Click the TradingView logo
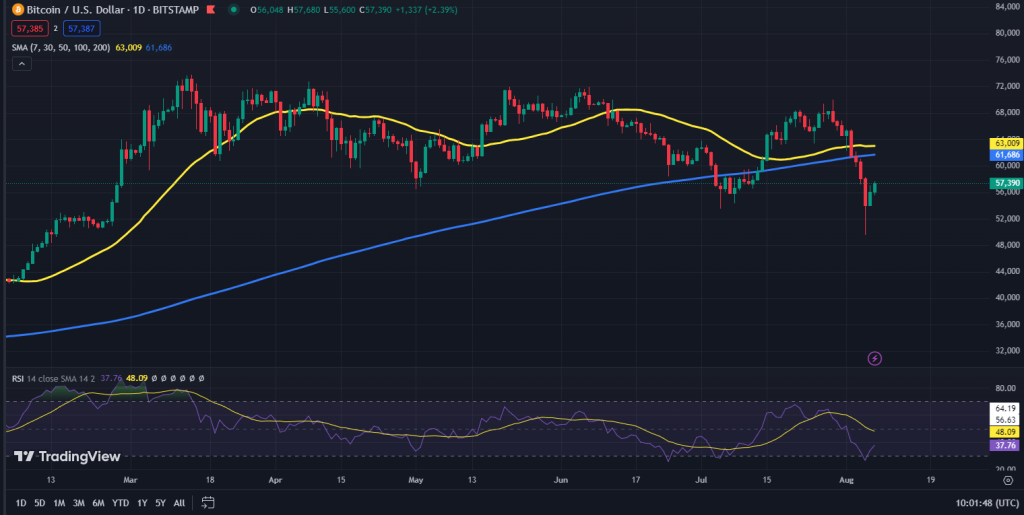The height and width of the screenshot is (515, 1024). point(67,456)
